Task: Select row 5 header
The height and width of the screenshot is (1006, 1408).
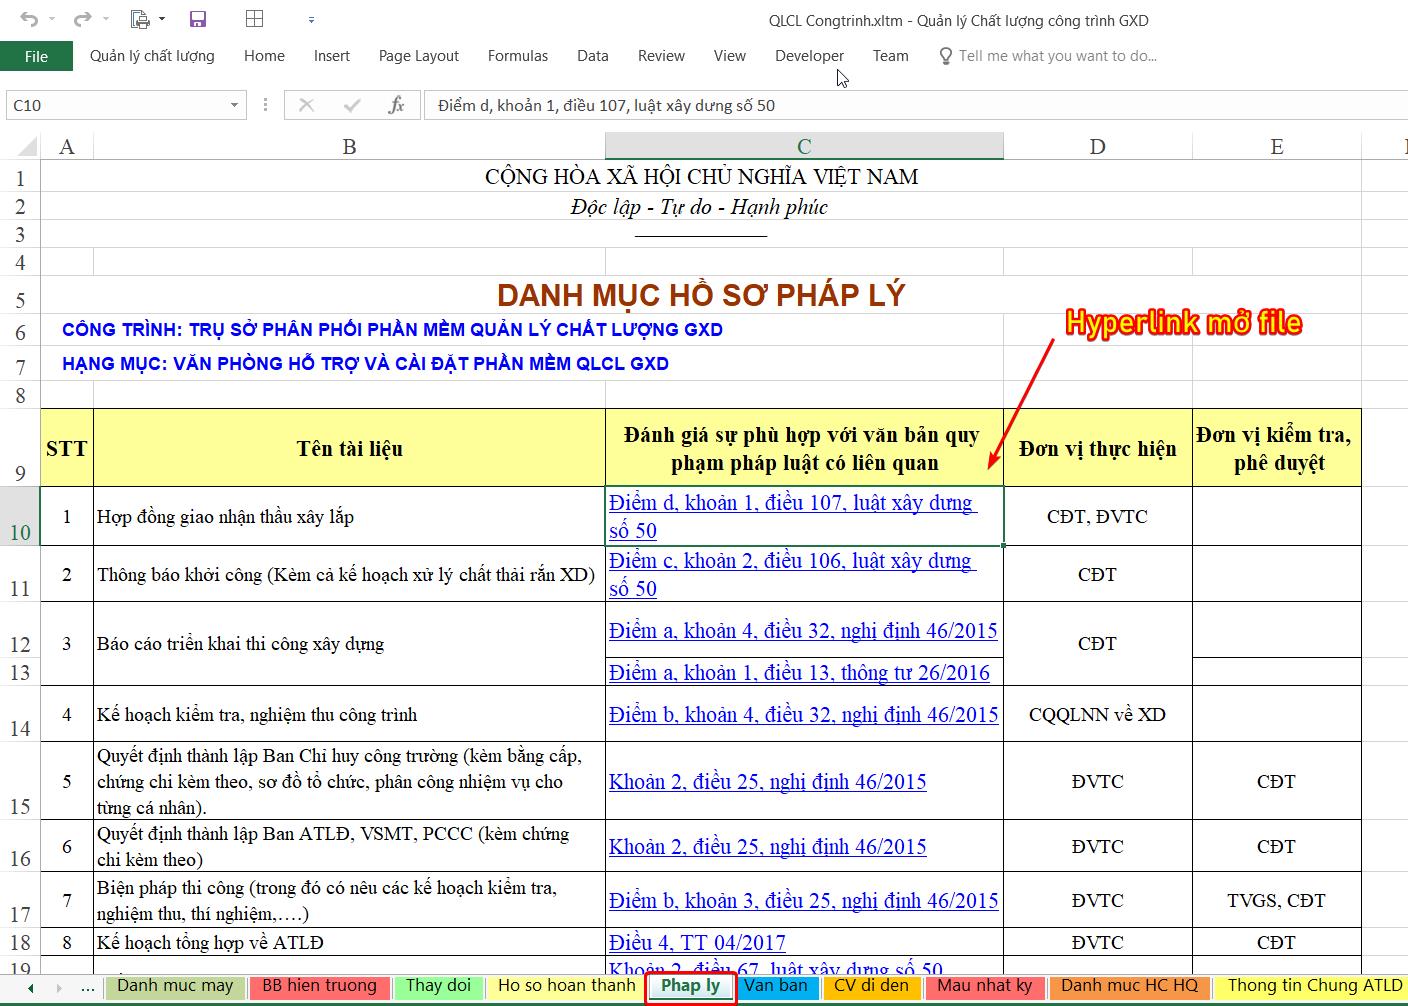Action: coord(20,296)
